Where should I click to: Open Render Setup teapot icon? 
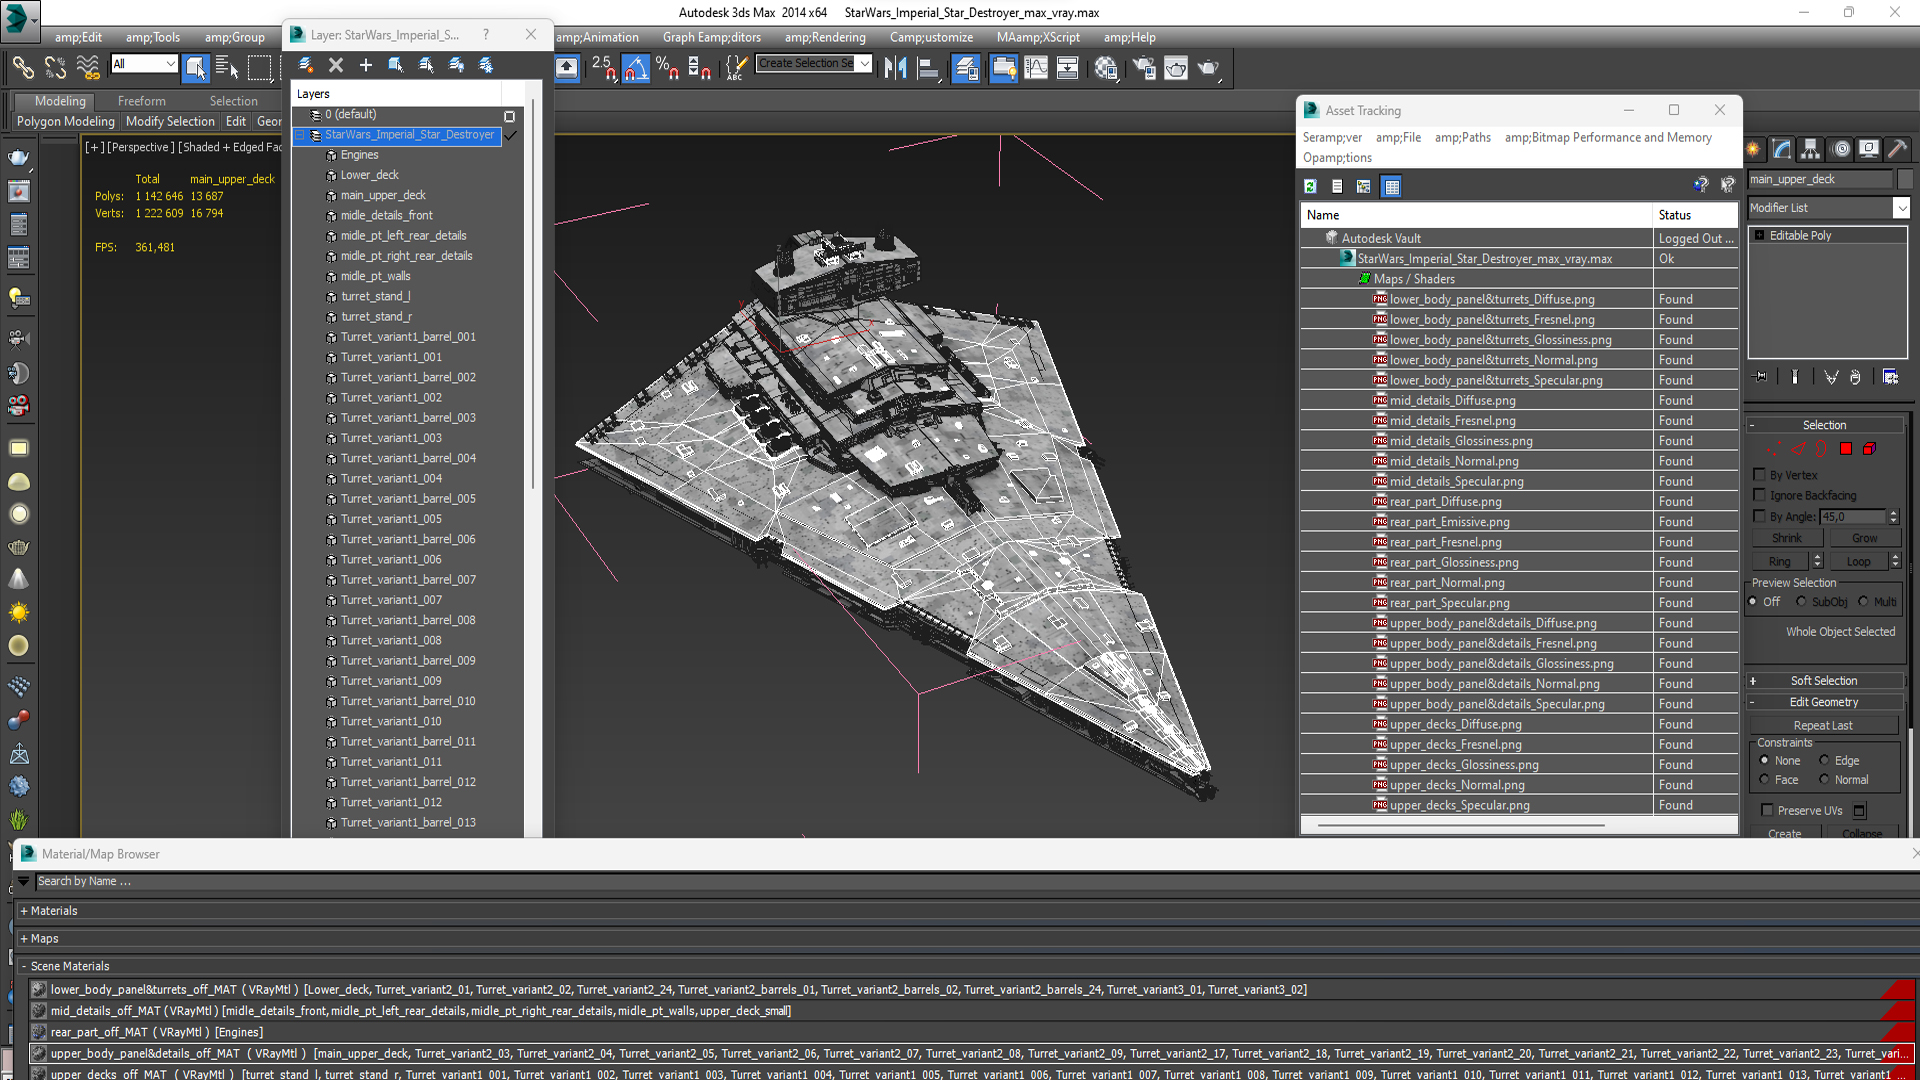(1143, 67)
